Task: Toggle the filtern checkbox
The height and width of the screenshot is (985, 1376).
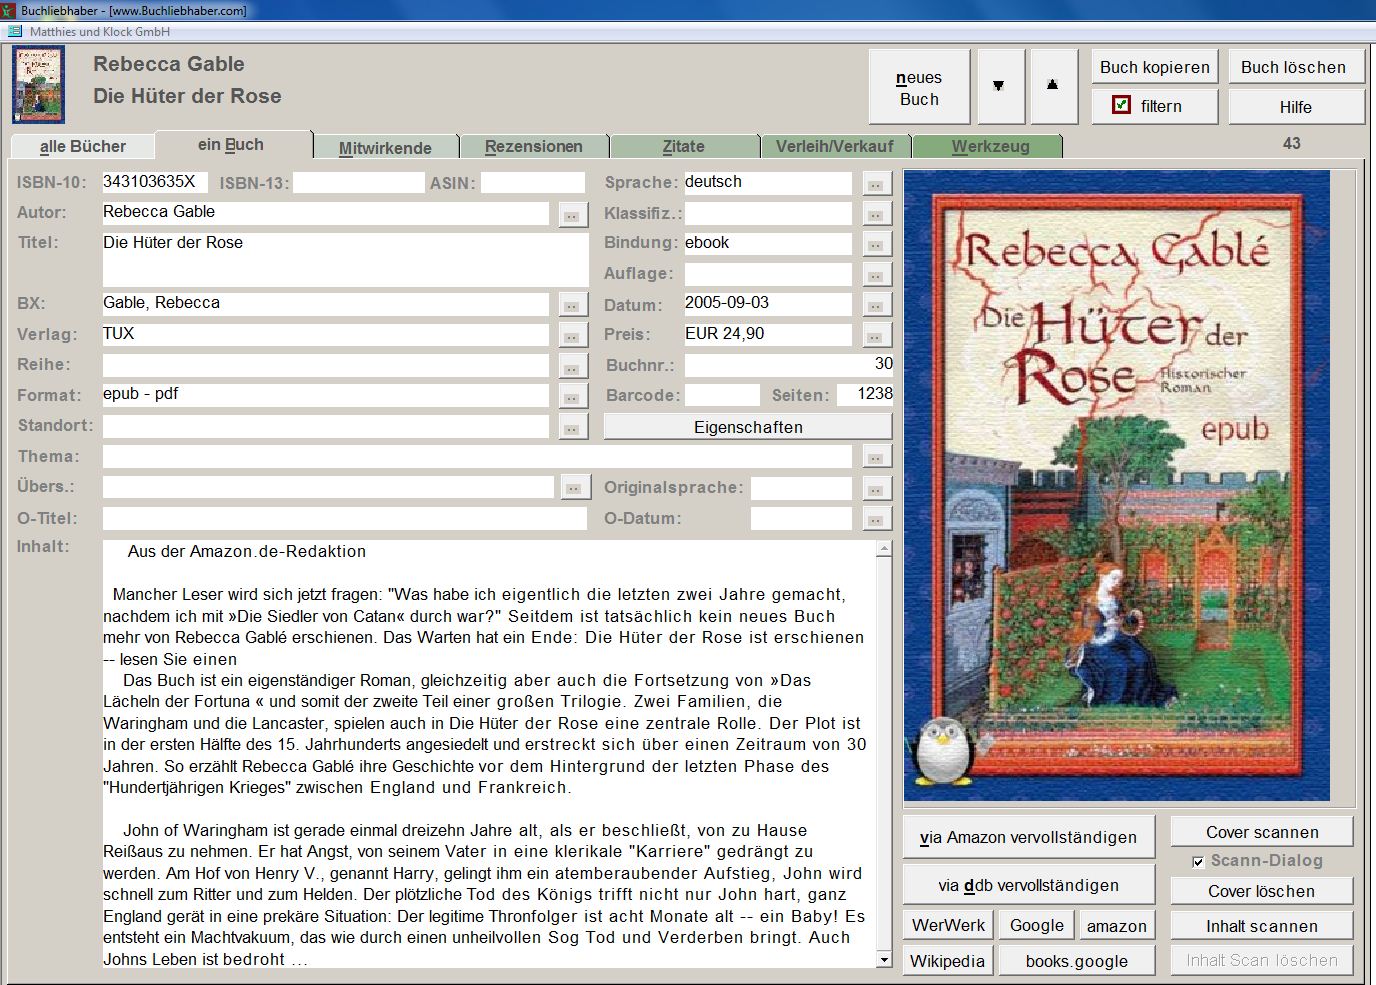Action: pos(1122,105)
